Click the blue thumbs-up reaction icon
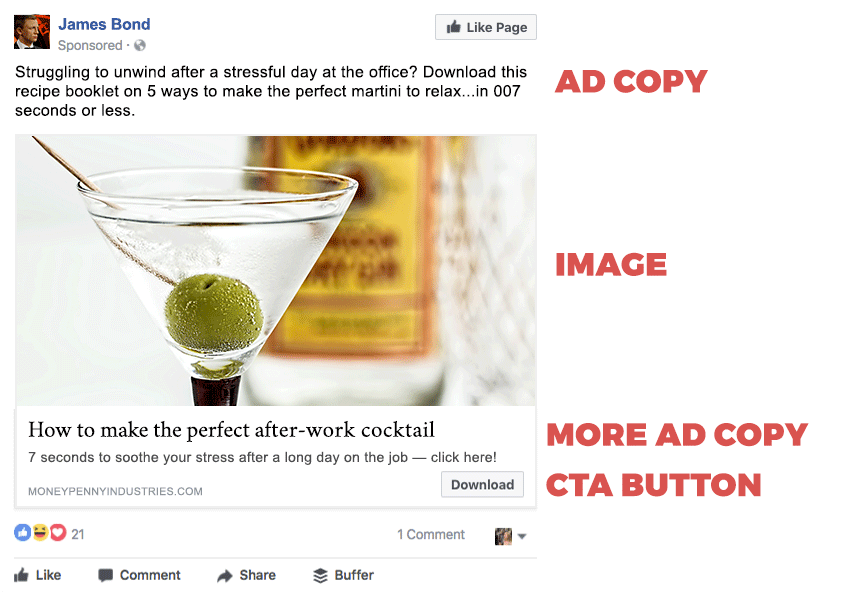This screenshot has width=864, height=592. (23, 532)
